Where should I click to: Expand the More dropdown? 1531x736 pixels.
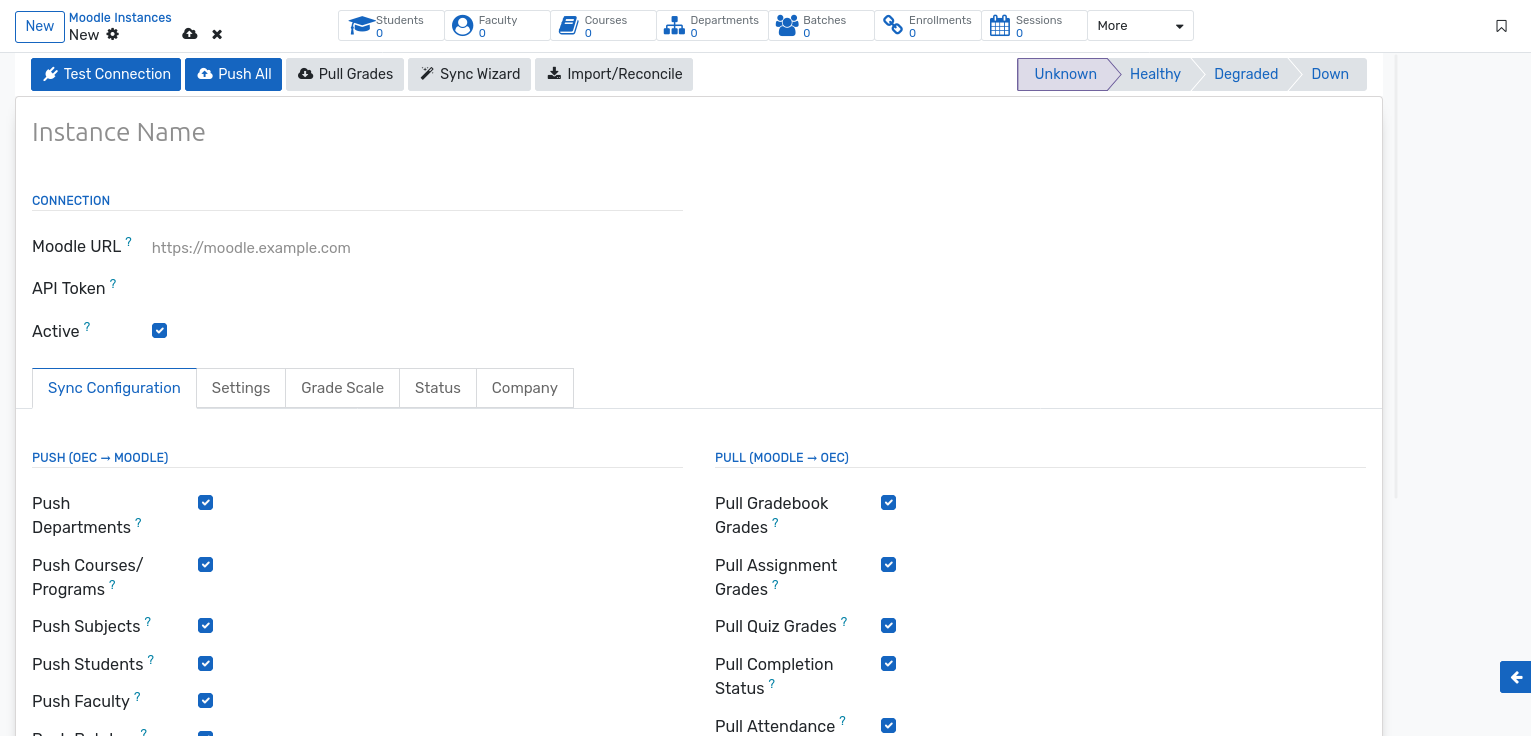(1140, 26)
